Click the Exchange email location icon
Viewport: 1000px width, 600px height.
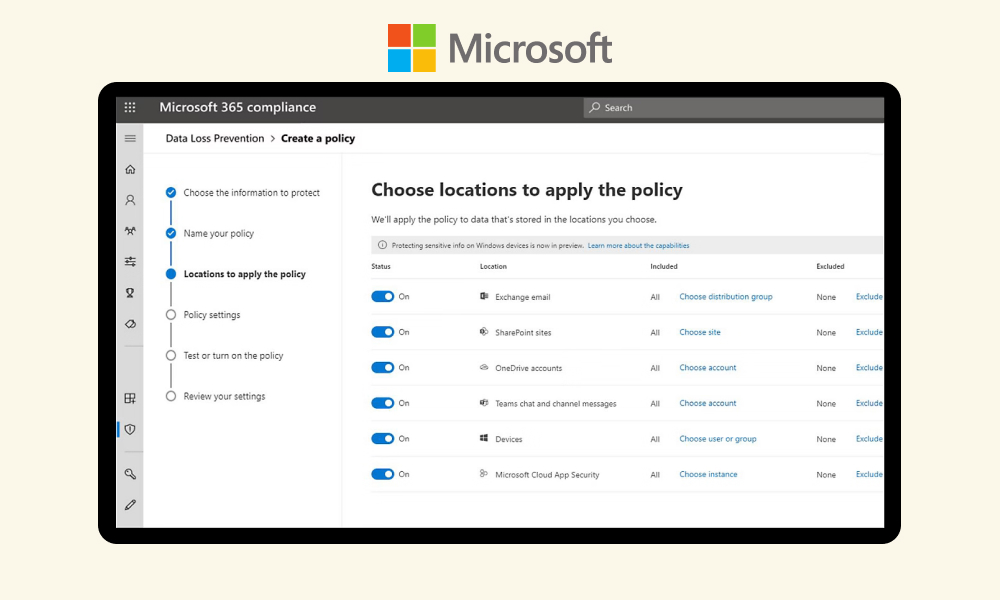484,296
